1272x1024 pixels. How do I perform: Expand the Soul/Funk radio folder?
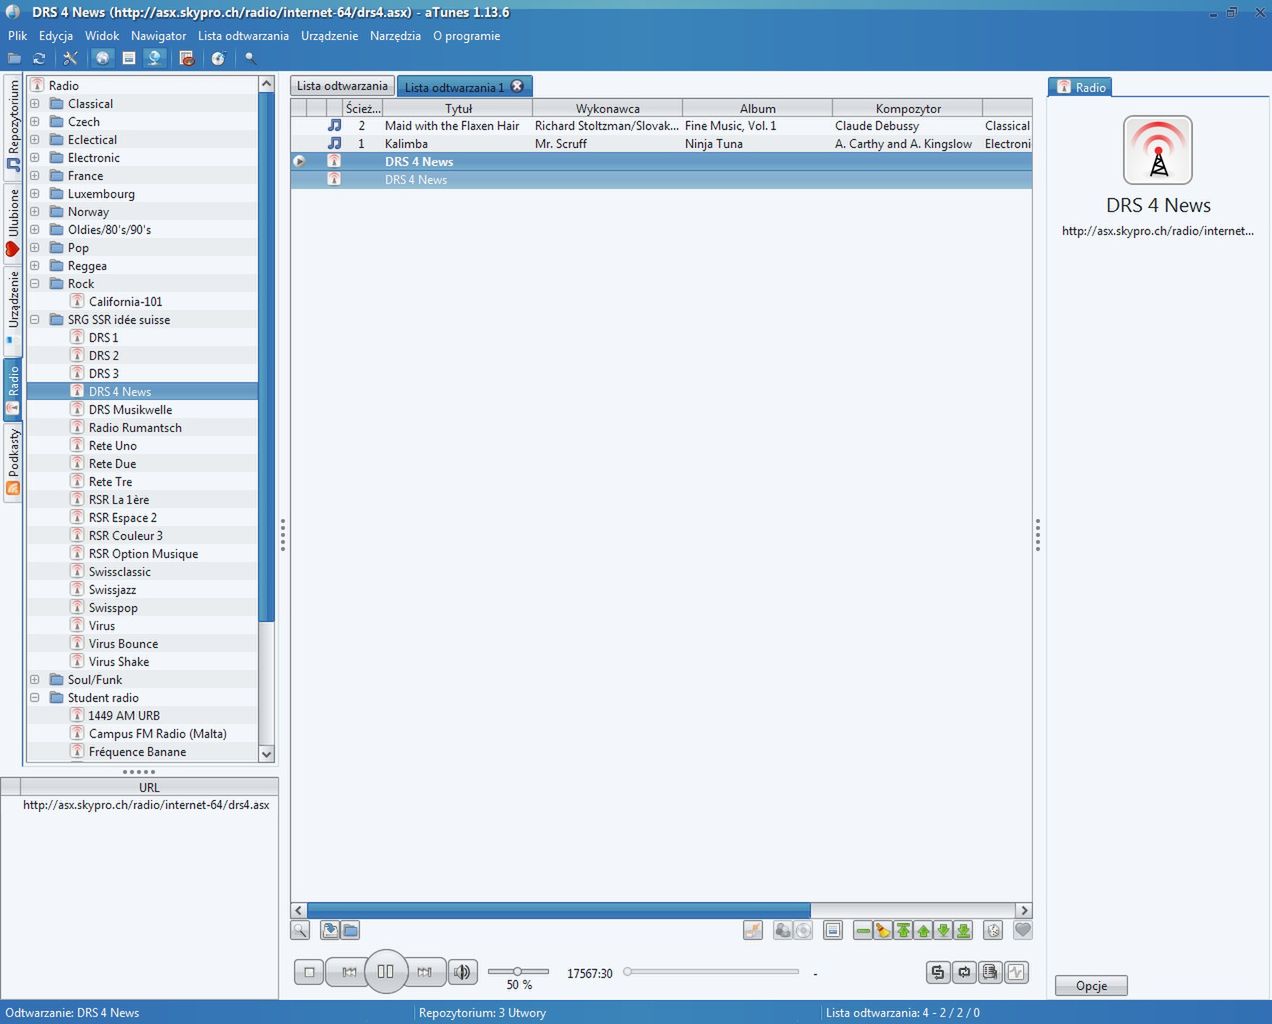coord(35,680)
